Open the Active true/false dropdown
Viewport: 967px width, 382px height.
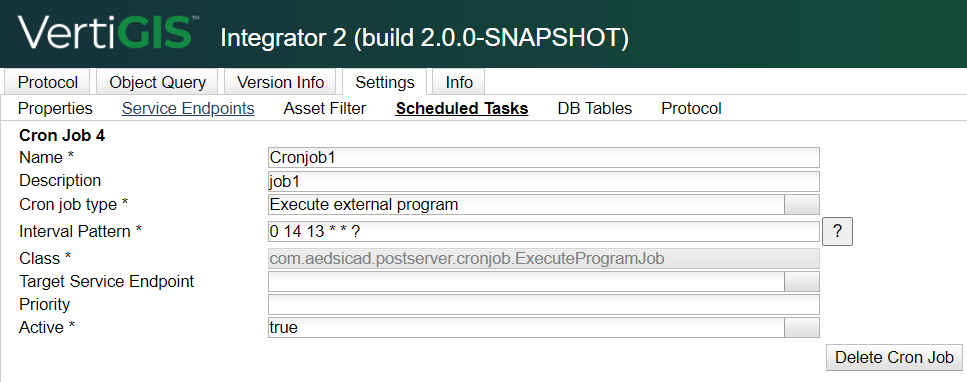point(802,328)
